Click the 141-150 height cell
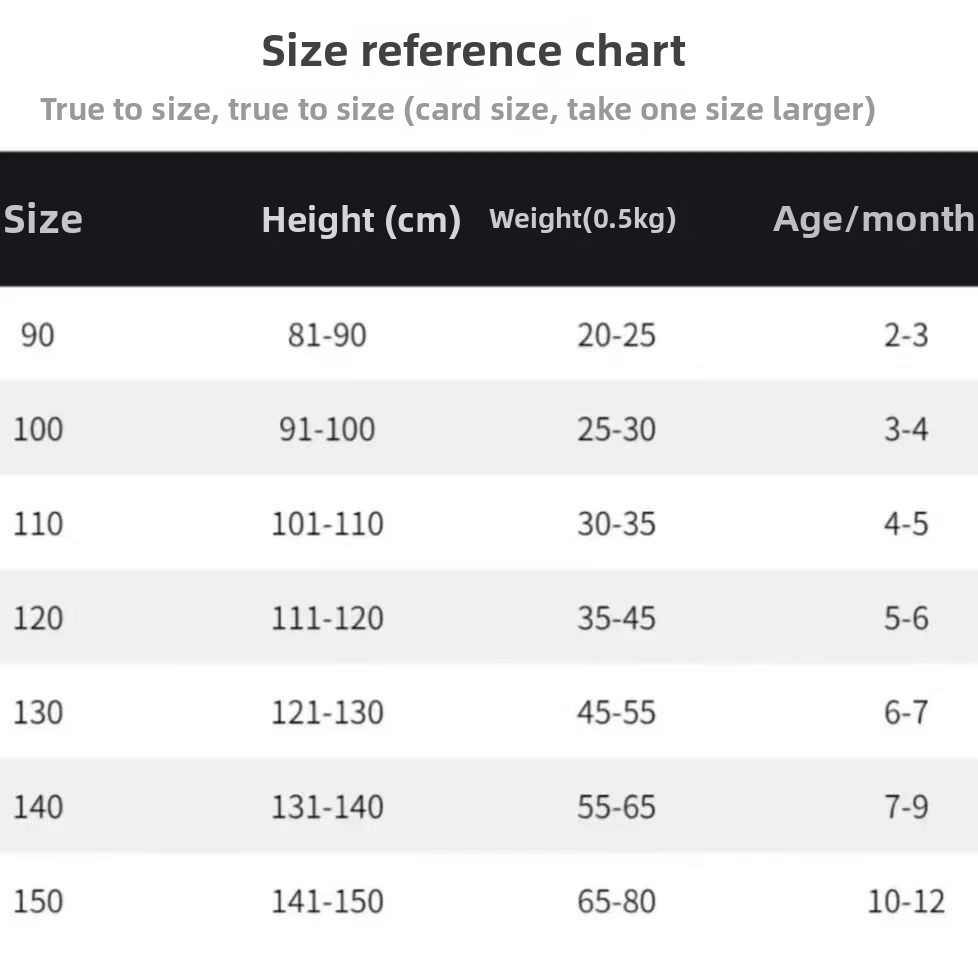 [x=327, y=902]
